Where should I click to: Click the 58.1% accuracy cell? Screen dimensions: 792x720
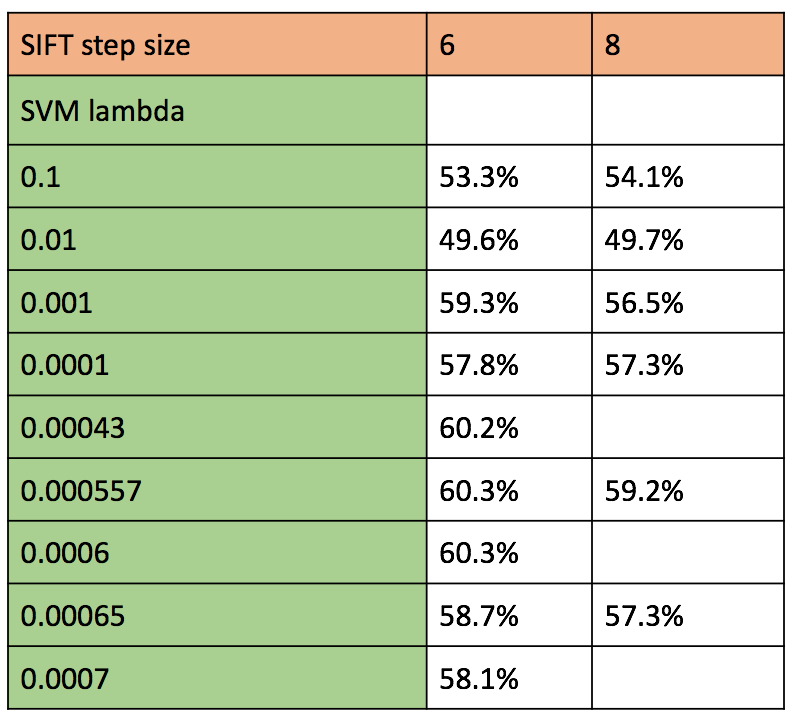coord(509,680)
